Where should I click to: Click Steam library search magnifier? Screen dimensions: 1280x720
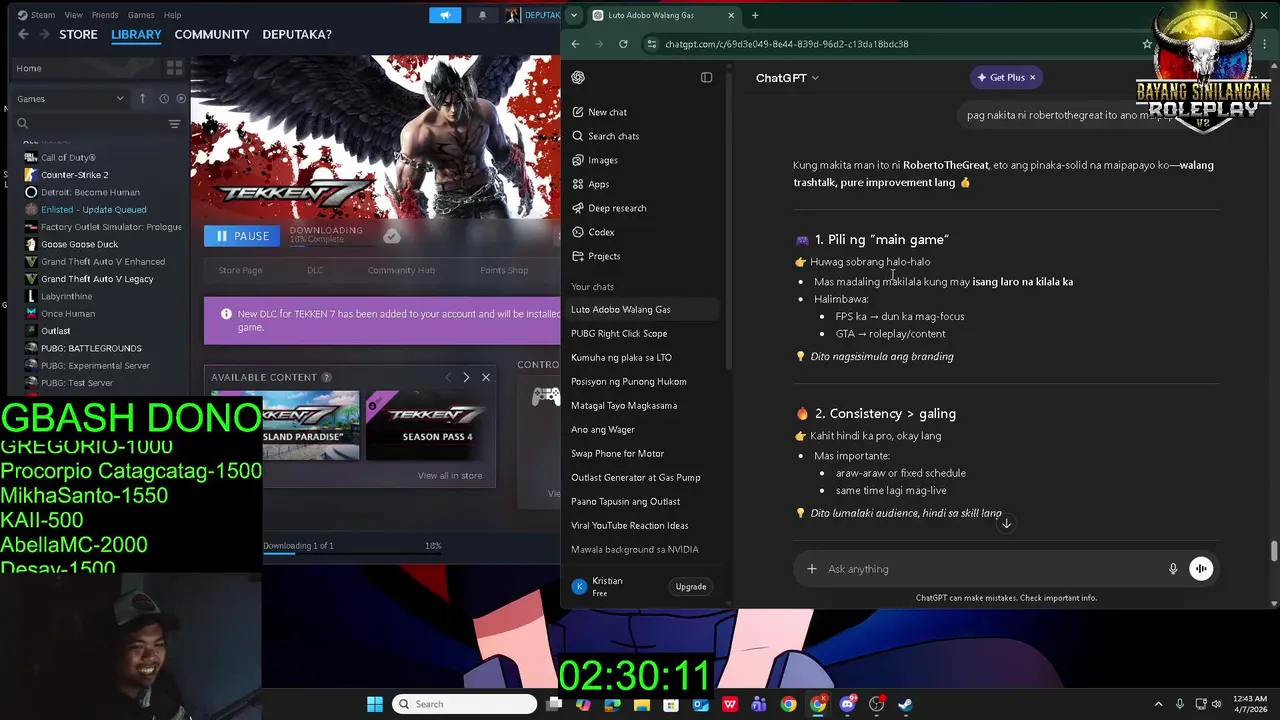click(x=22, y=124)
